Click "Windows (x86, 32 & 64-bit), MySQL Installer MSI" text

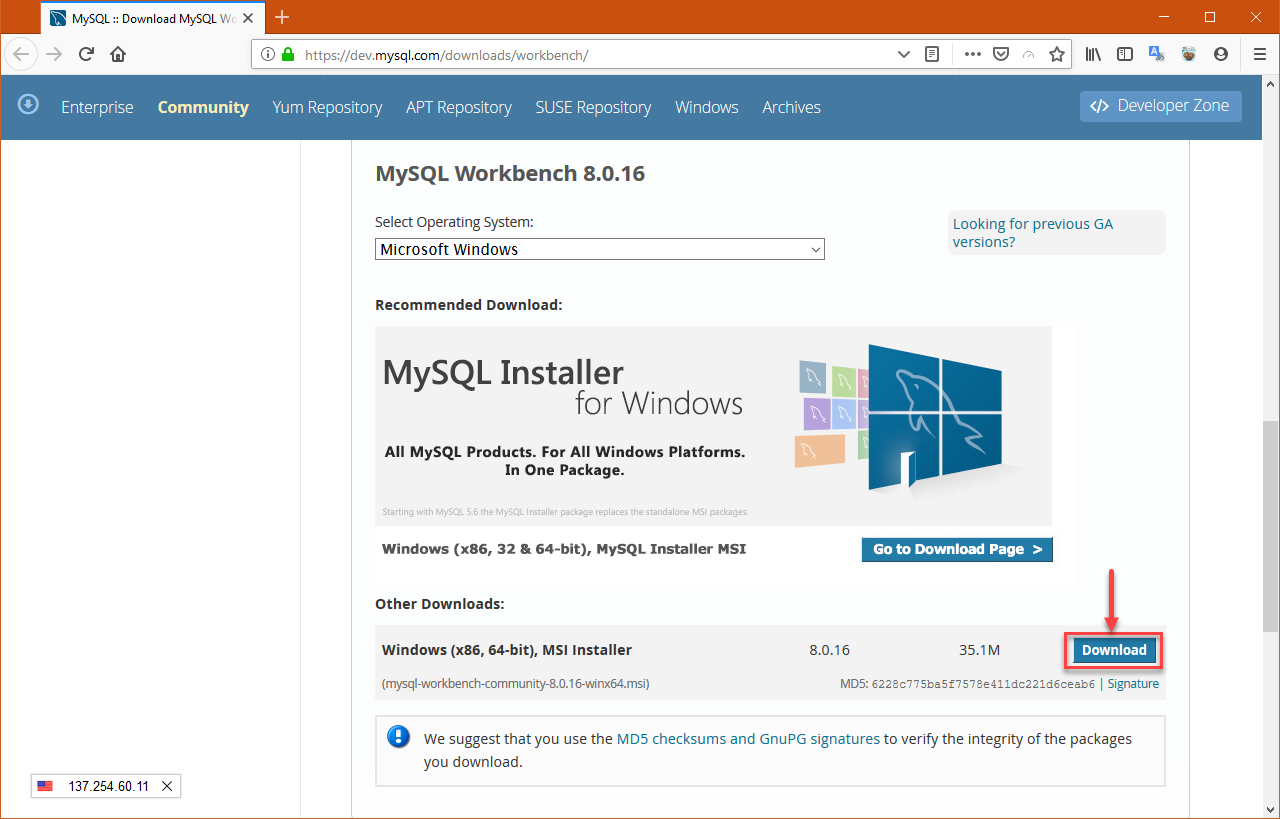click(564, 549)
